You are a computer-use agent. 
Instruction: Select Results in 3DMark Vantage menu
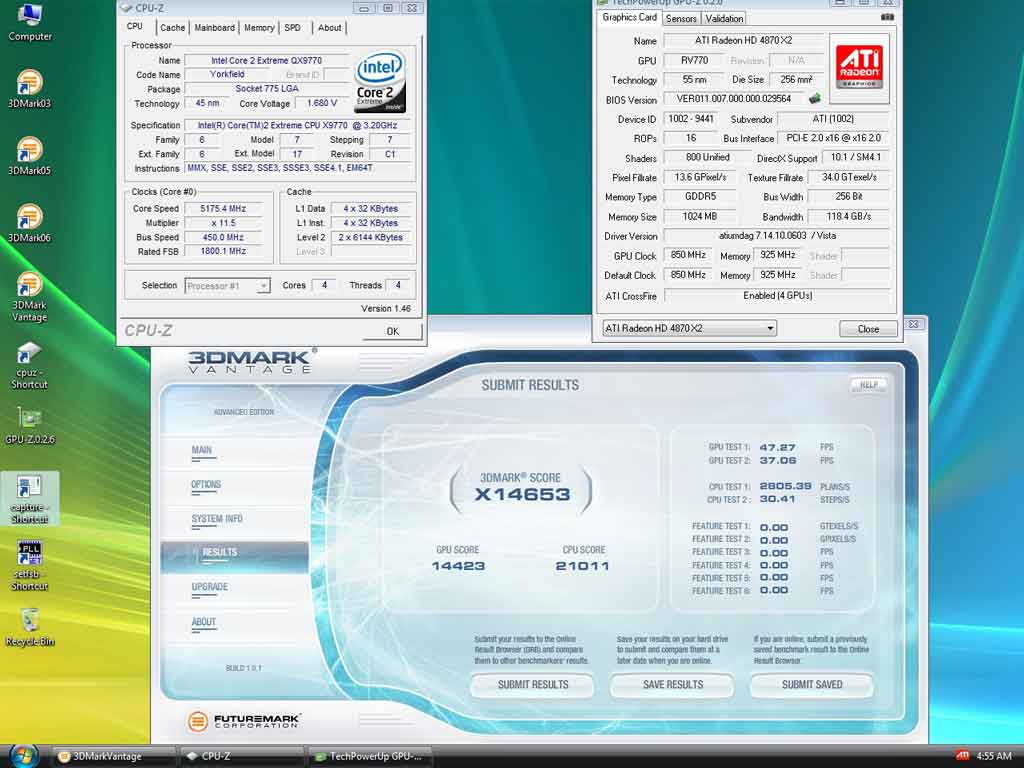(234, 556)
